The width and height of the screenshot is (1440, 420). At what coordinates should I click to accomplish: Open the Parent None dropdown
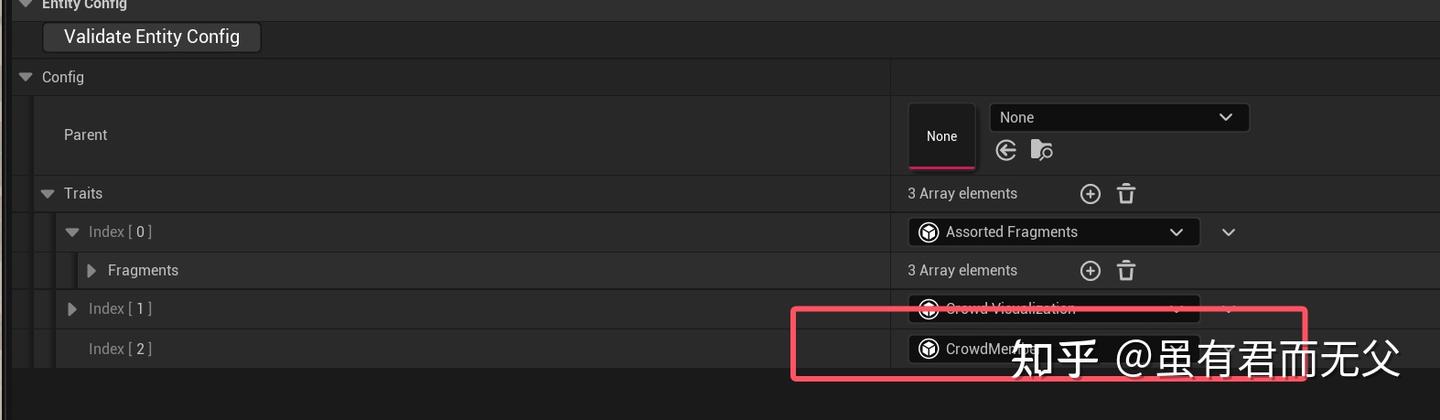[x=1118, y=118]
